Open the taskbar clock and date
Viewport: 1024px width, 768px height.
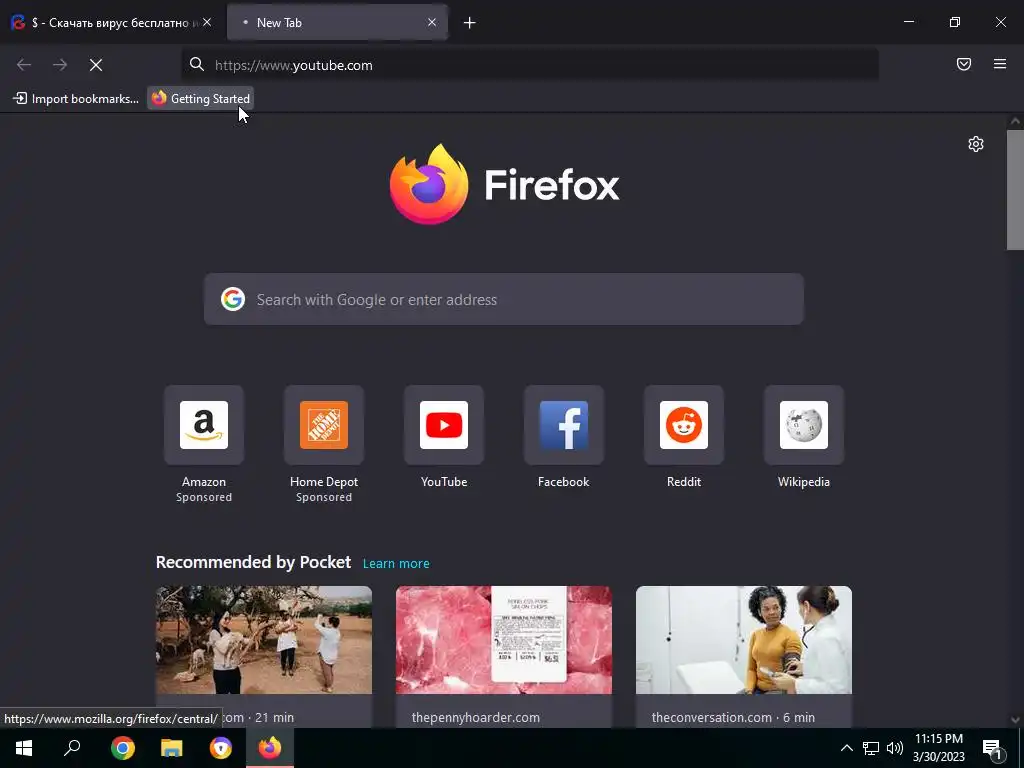938,748
